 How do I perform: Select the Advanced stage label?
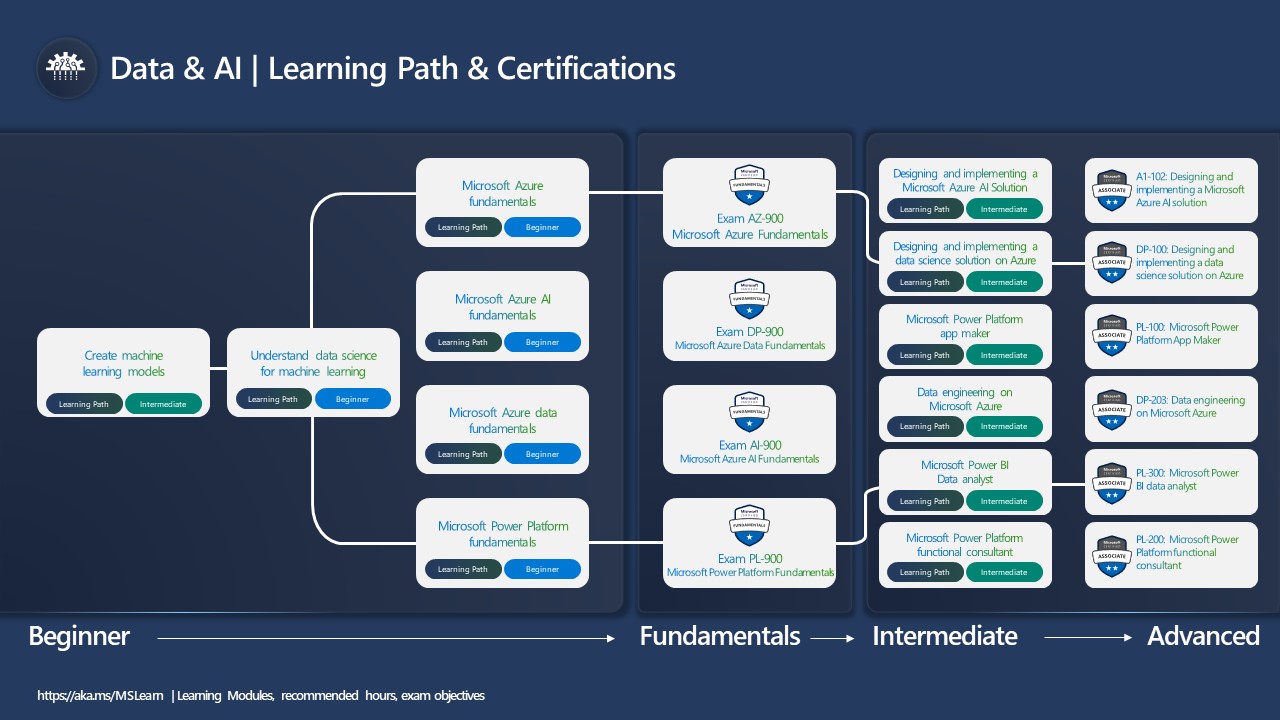(x=1204, y=636)
